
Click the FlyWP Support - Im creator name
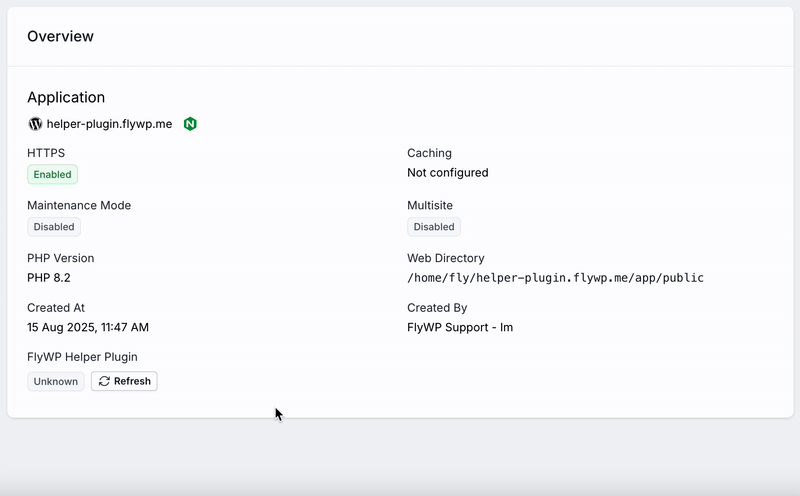point(460,327)
